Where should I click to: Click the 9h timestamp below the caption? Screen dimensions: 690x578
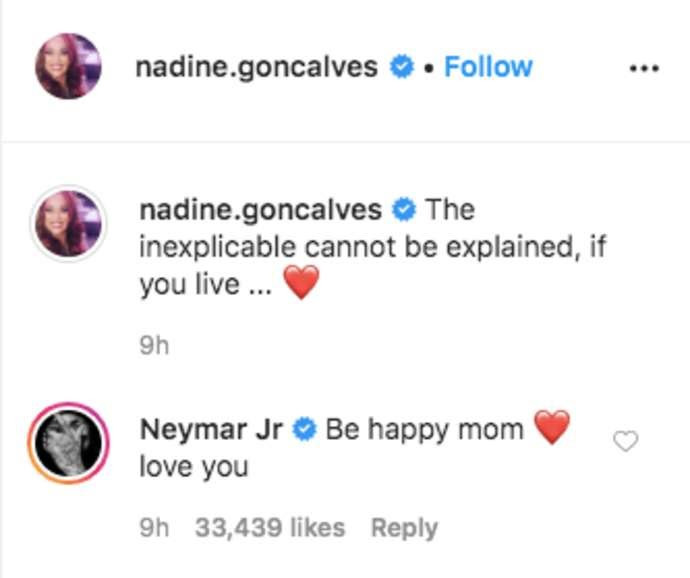click(154, 345)
